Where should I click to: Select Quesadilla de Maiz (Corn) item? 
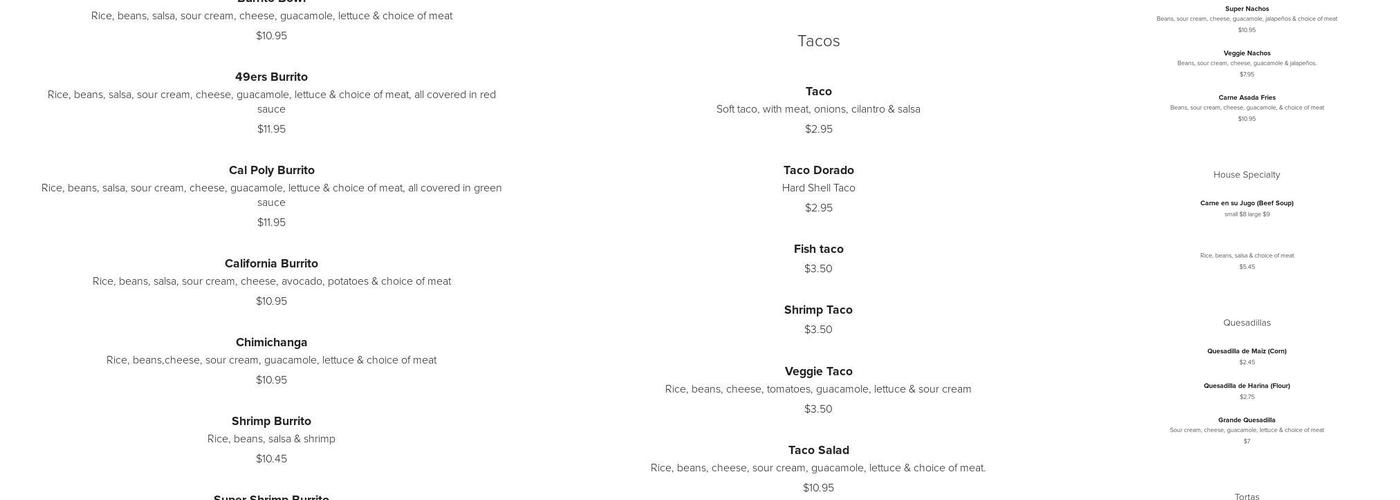click(1246, 351)
